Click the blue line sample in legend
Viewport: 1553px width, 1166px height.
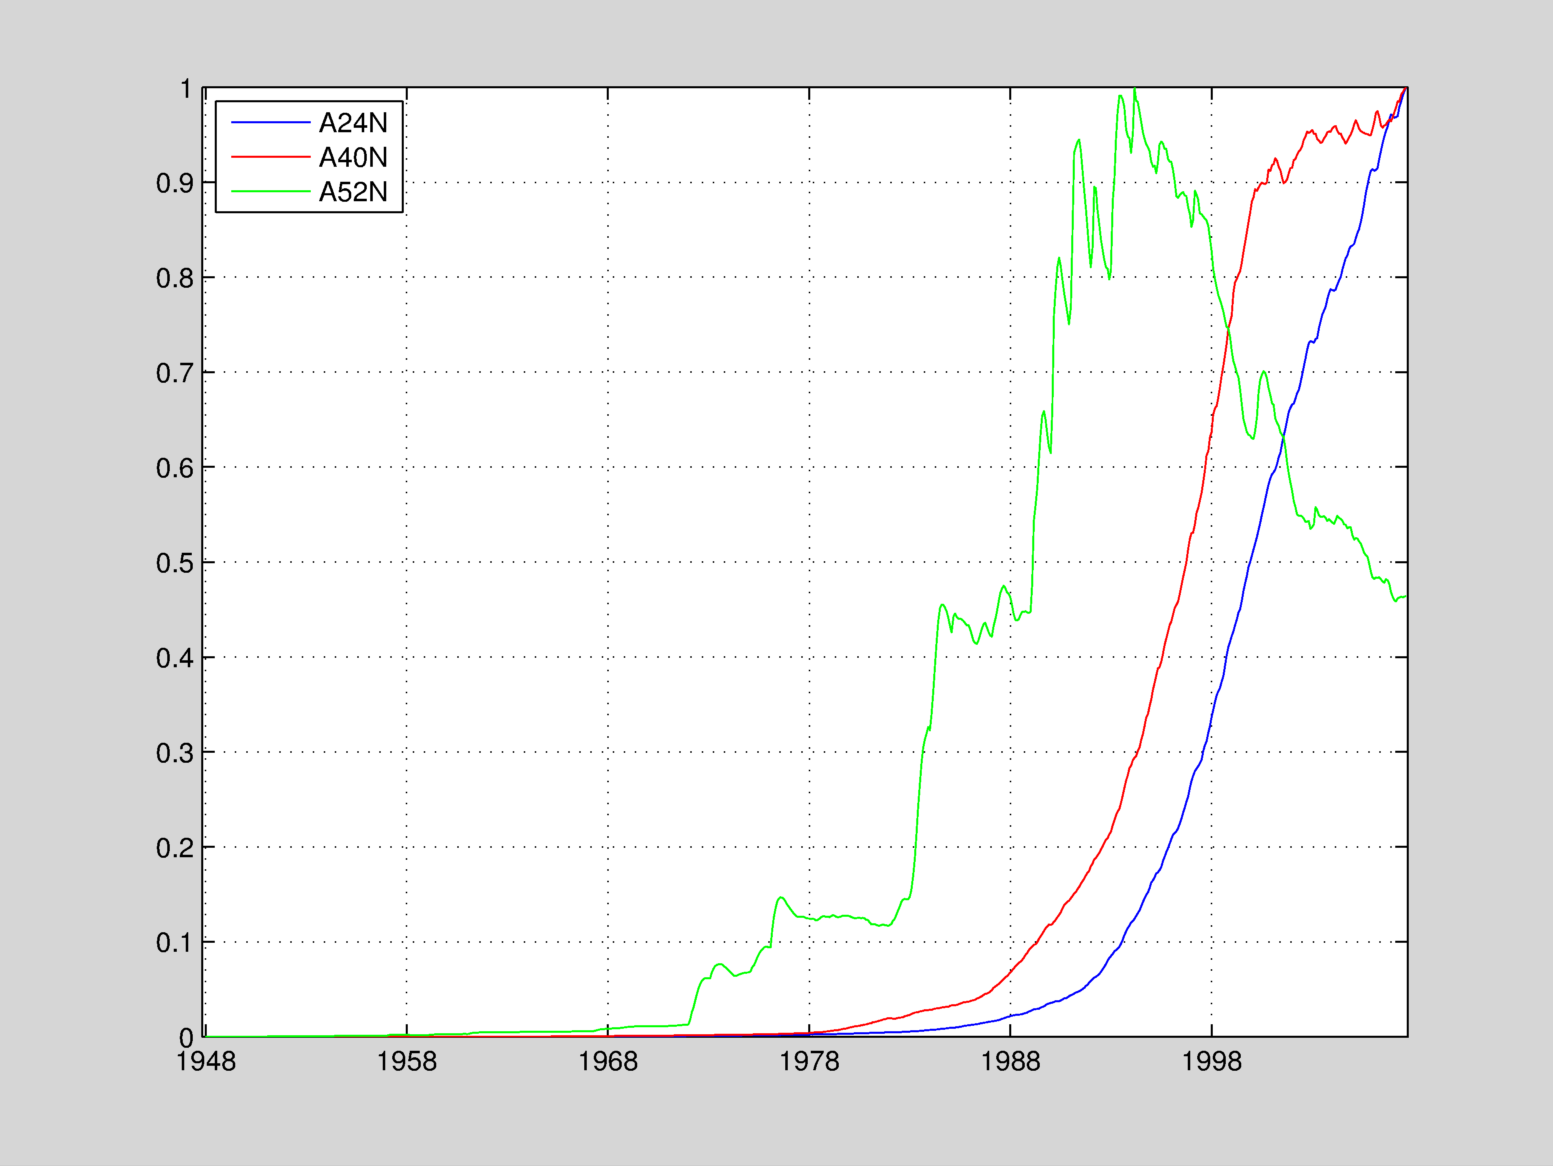(x=270, y=123)
